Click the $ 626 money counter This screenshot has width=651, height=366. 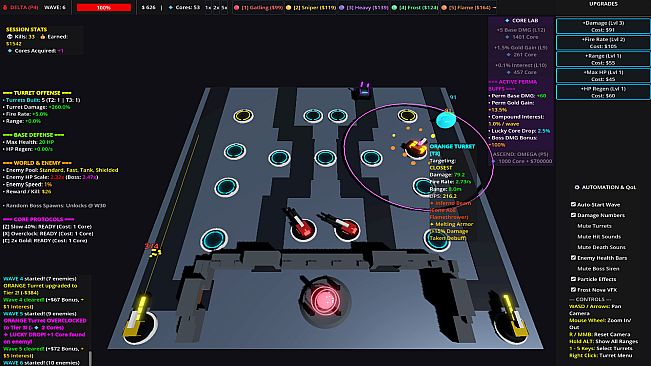(x=148, y=7)
